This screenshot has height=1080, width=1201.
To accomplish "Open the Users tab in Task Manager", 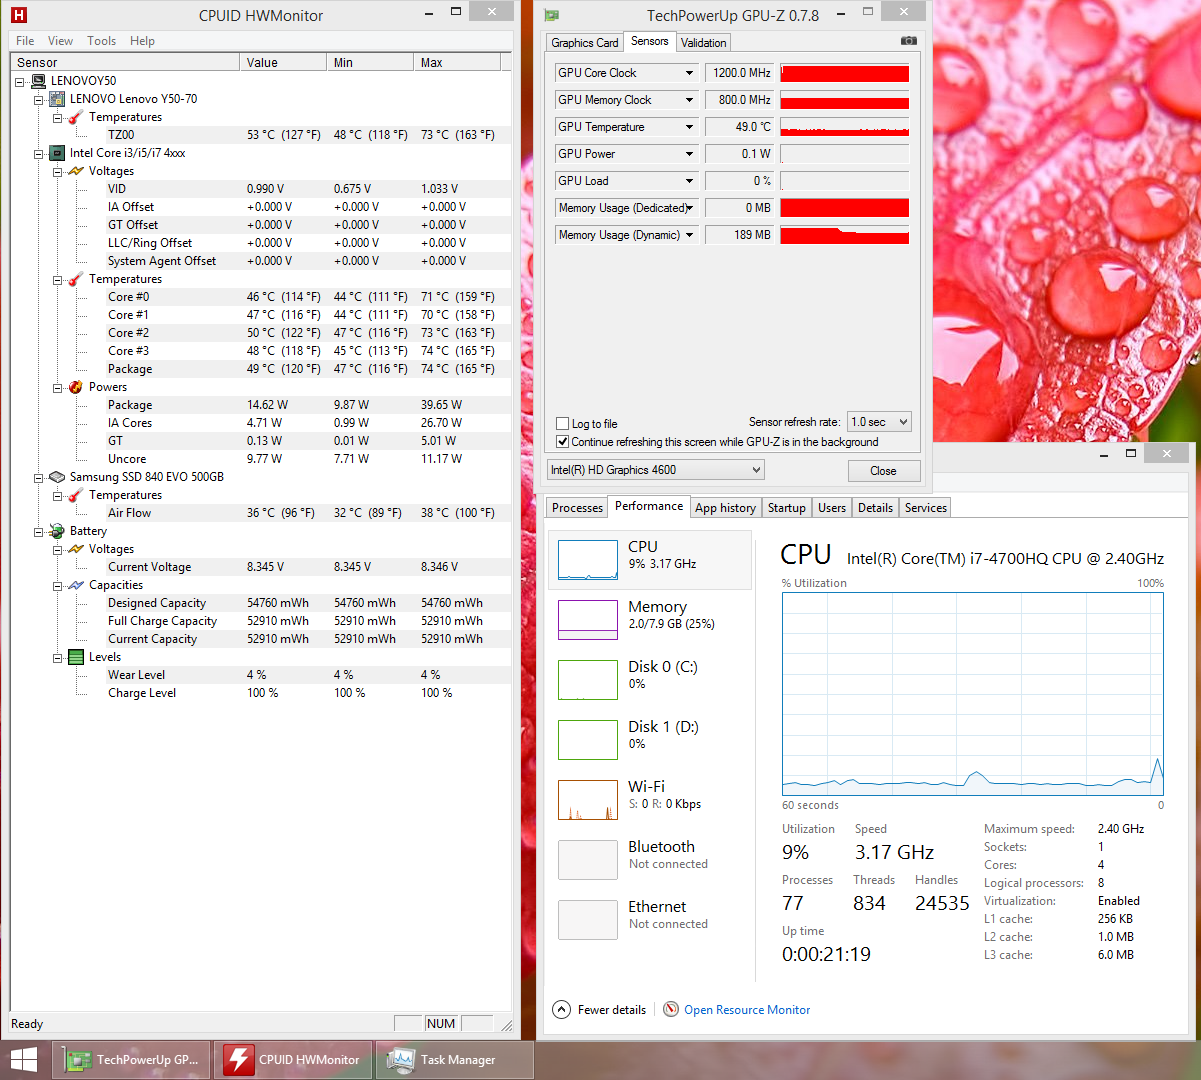I will click(x=832, y=508).
